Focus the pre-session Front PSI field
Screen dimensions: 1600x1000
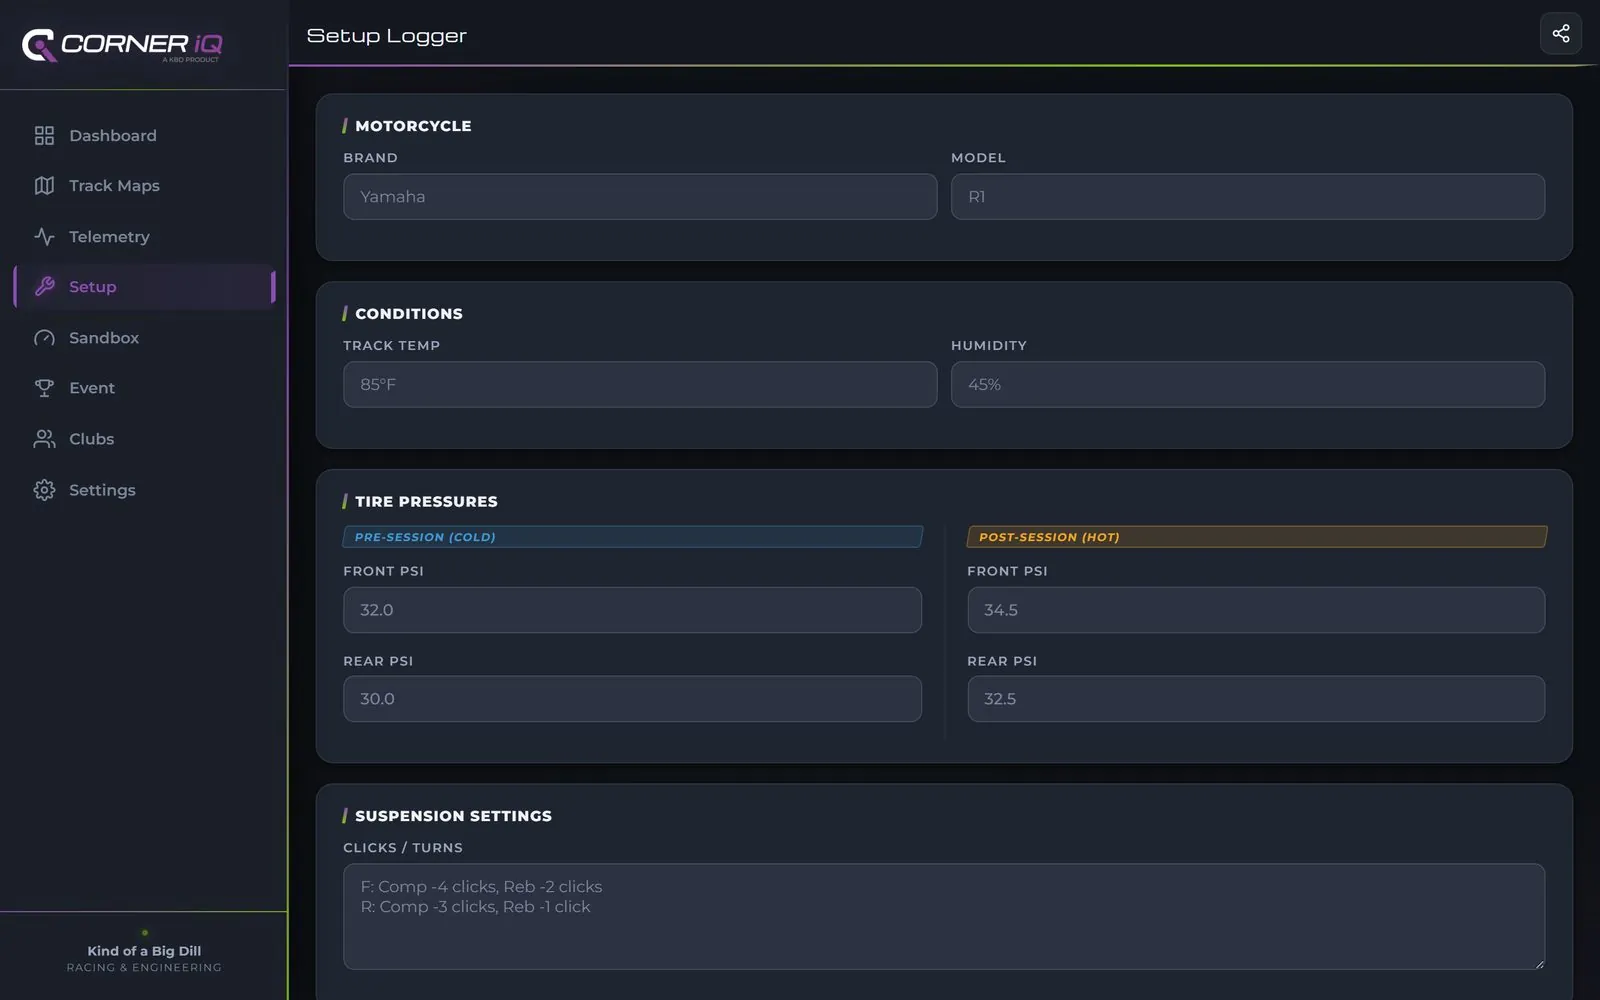pyautogui.click(x=632, y=610)
